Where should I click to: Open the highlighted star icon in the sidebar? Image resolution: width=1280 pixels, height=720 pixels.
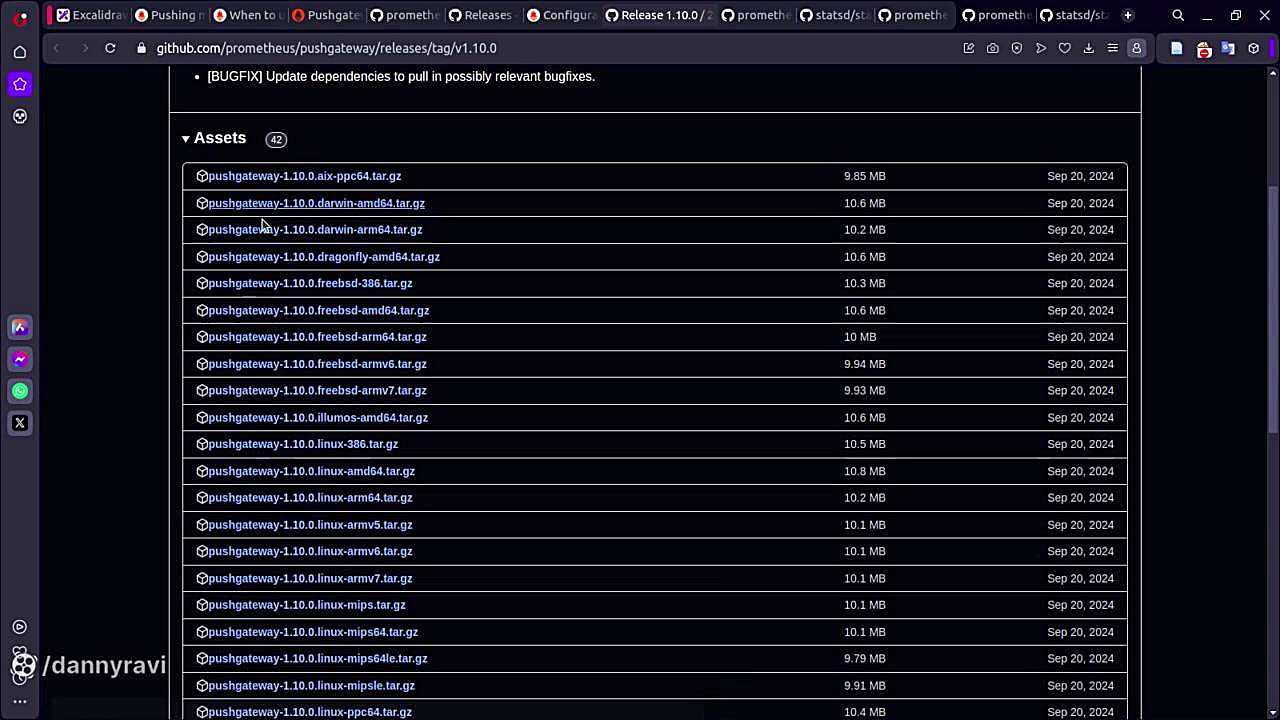(x=20, y=84)
